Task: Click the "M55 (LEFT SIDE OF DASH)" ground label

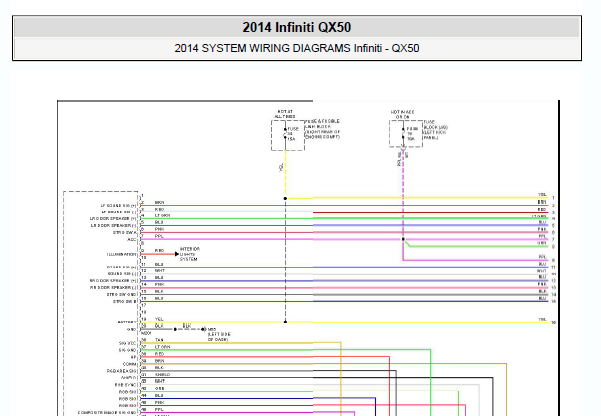Action: (x=219, y=334)
